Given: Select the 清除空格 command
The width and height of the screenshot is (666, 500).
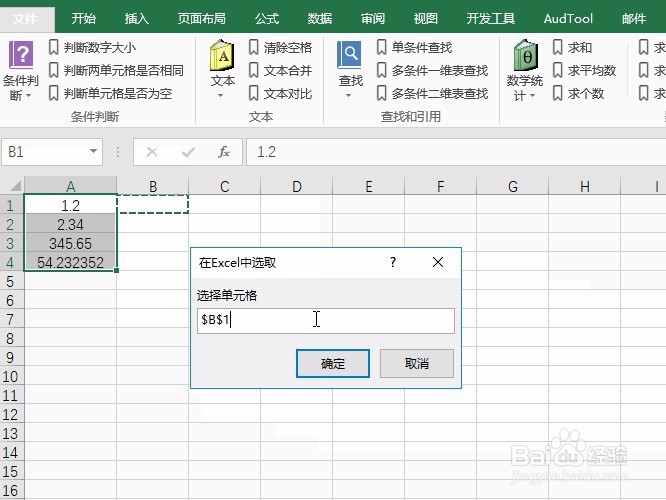Looking at the screenshot, I should click(x=280, y=47).
